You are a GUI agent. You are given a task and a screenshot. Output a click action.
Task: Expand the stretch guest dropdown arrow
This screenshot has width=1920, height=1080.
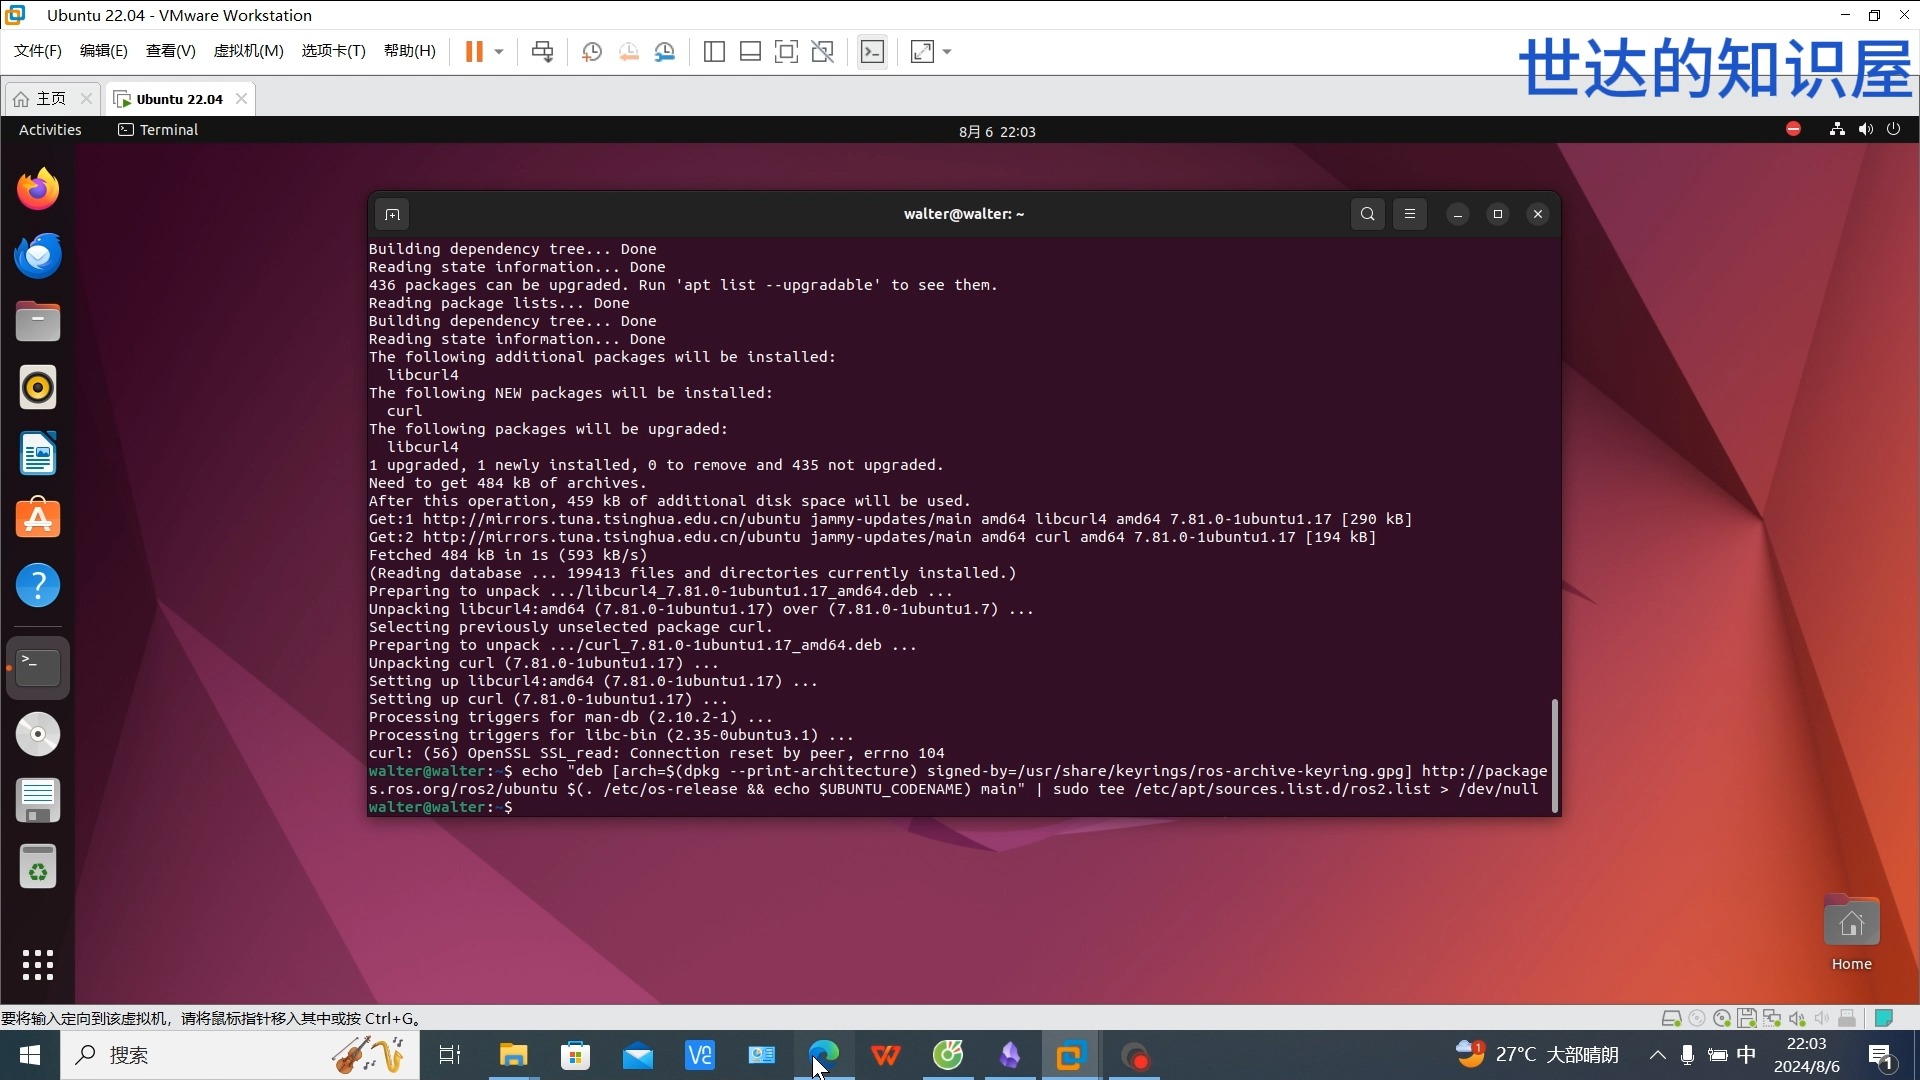947,52
